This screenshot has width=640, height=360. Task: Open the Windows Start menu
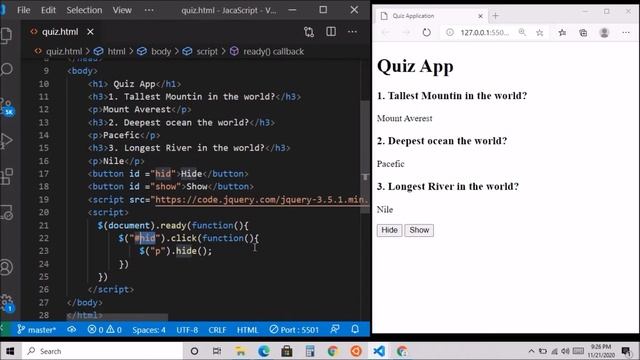[x=10, y=351]
